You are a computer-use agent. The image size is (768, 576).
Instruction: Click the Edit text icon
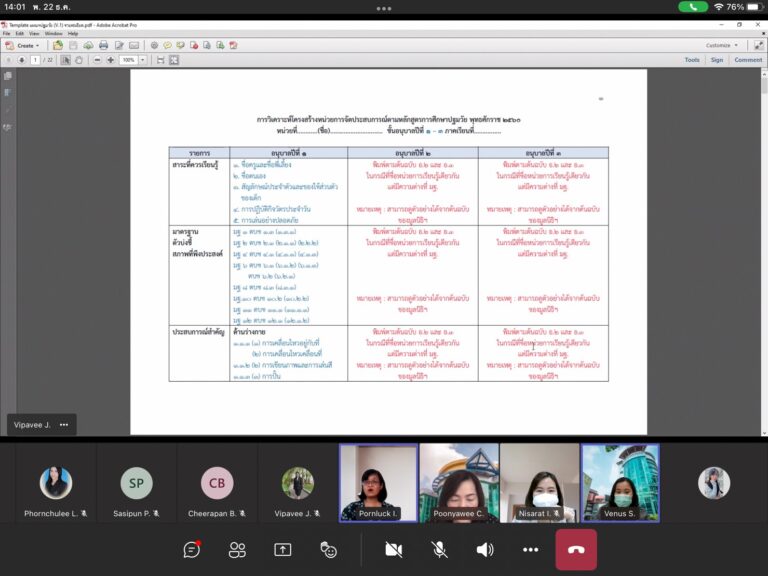(119, 46)
